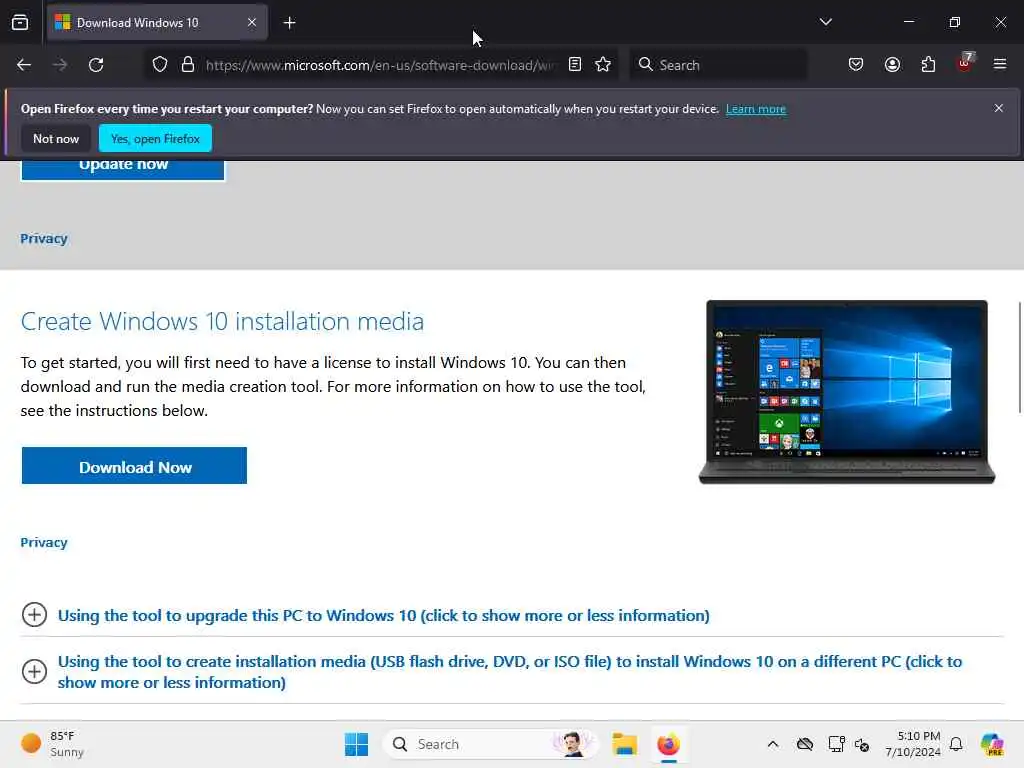Open Using the tool to create installation media link
Screen dimensions: 1024x768
pyautogui.click(x=509, y=672)
